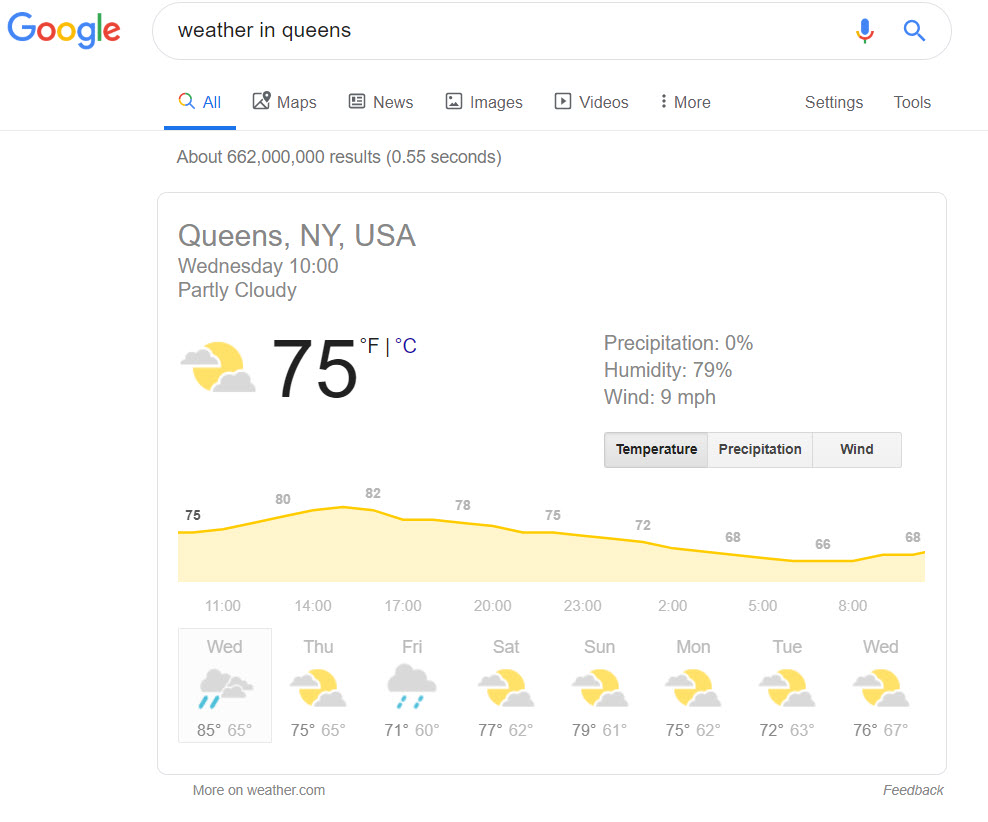Open the More on weather.com link
The height and width of the screenshot is (822, 988).
259,790
